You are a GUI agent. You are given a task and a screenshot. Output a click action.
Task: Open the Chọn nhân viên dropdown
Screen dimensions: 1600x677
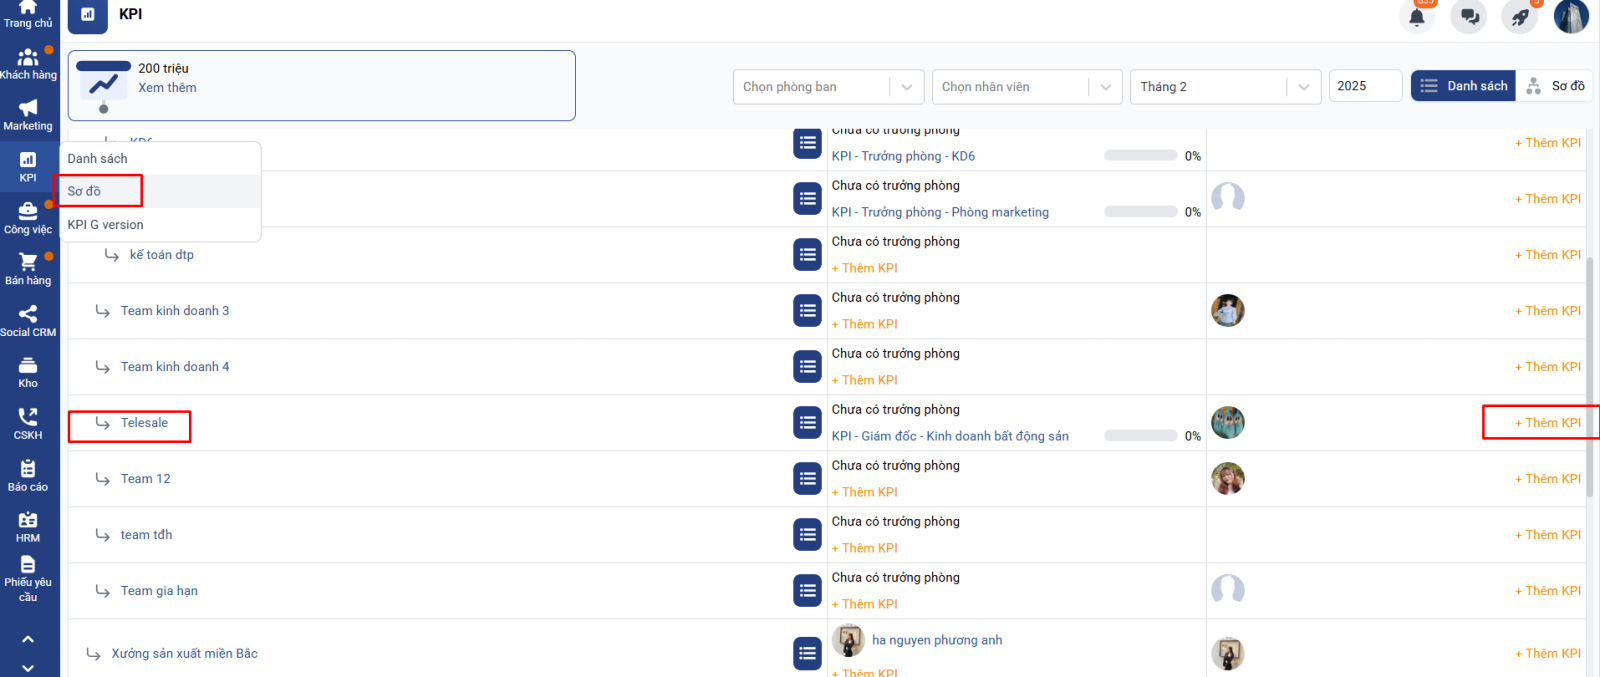point(1026,87)
